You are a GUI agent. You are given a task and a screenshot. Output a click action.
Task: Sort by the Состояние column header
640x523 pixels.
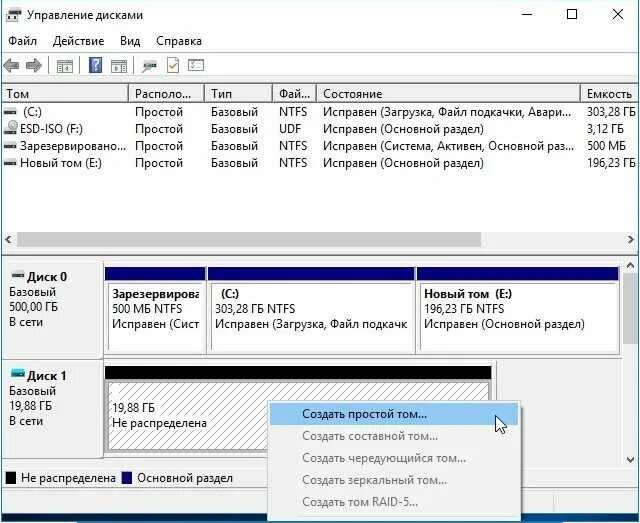449,94
